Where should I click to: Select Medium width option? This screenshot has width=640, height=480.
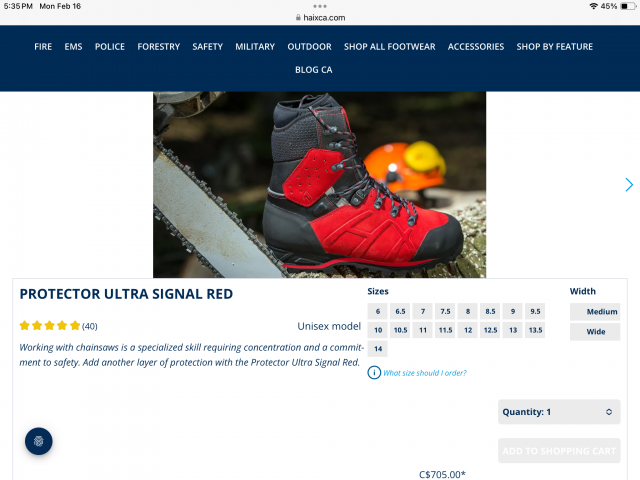tap(595, 311)
